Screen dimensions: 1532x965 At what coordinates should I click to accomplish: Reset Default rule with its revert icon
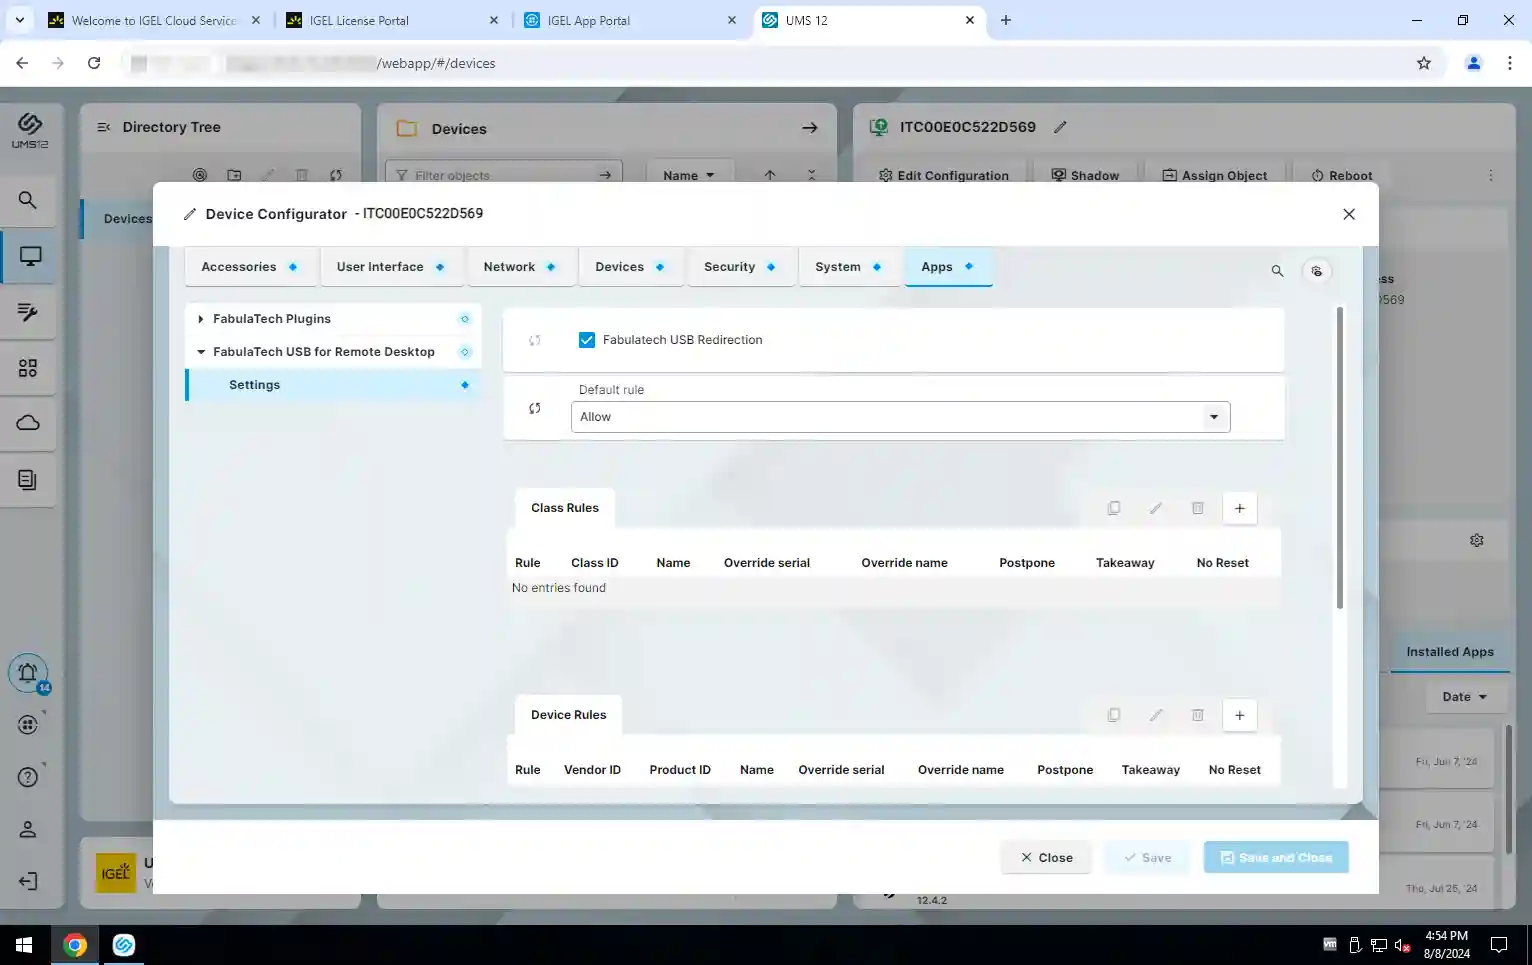[535, 408]
